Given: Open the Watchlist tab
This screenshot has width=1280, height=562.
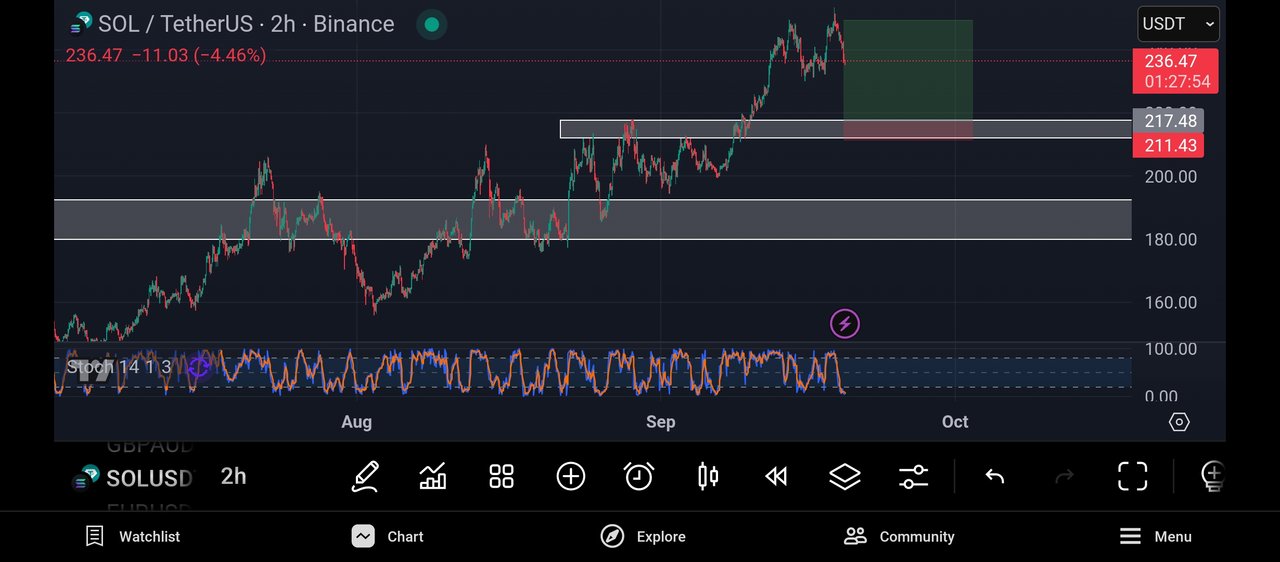Looking at the screenshot, I should point(133,536).
